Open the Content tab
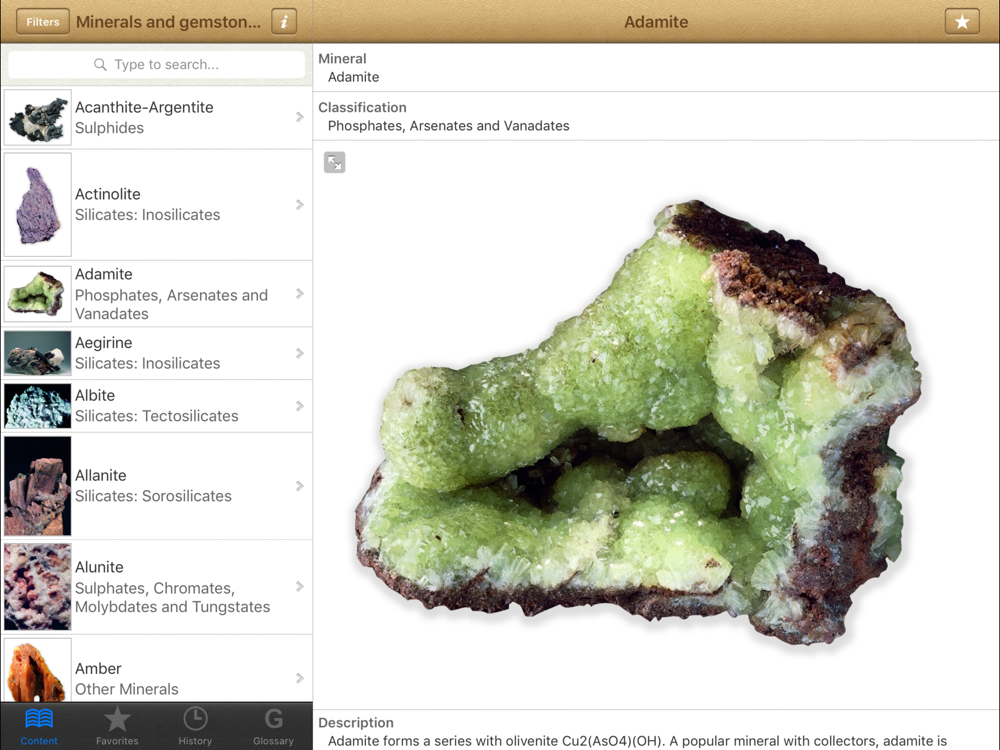1000x750 pixels. pyautogui.click(x=39, y=726)
